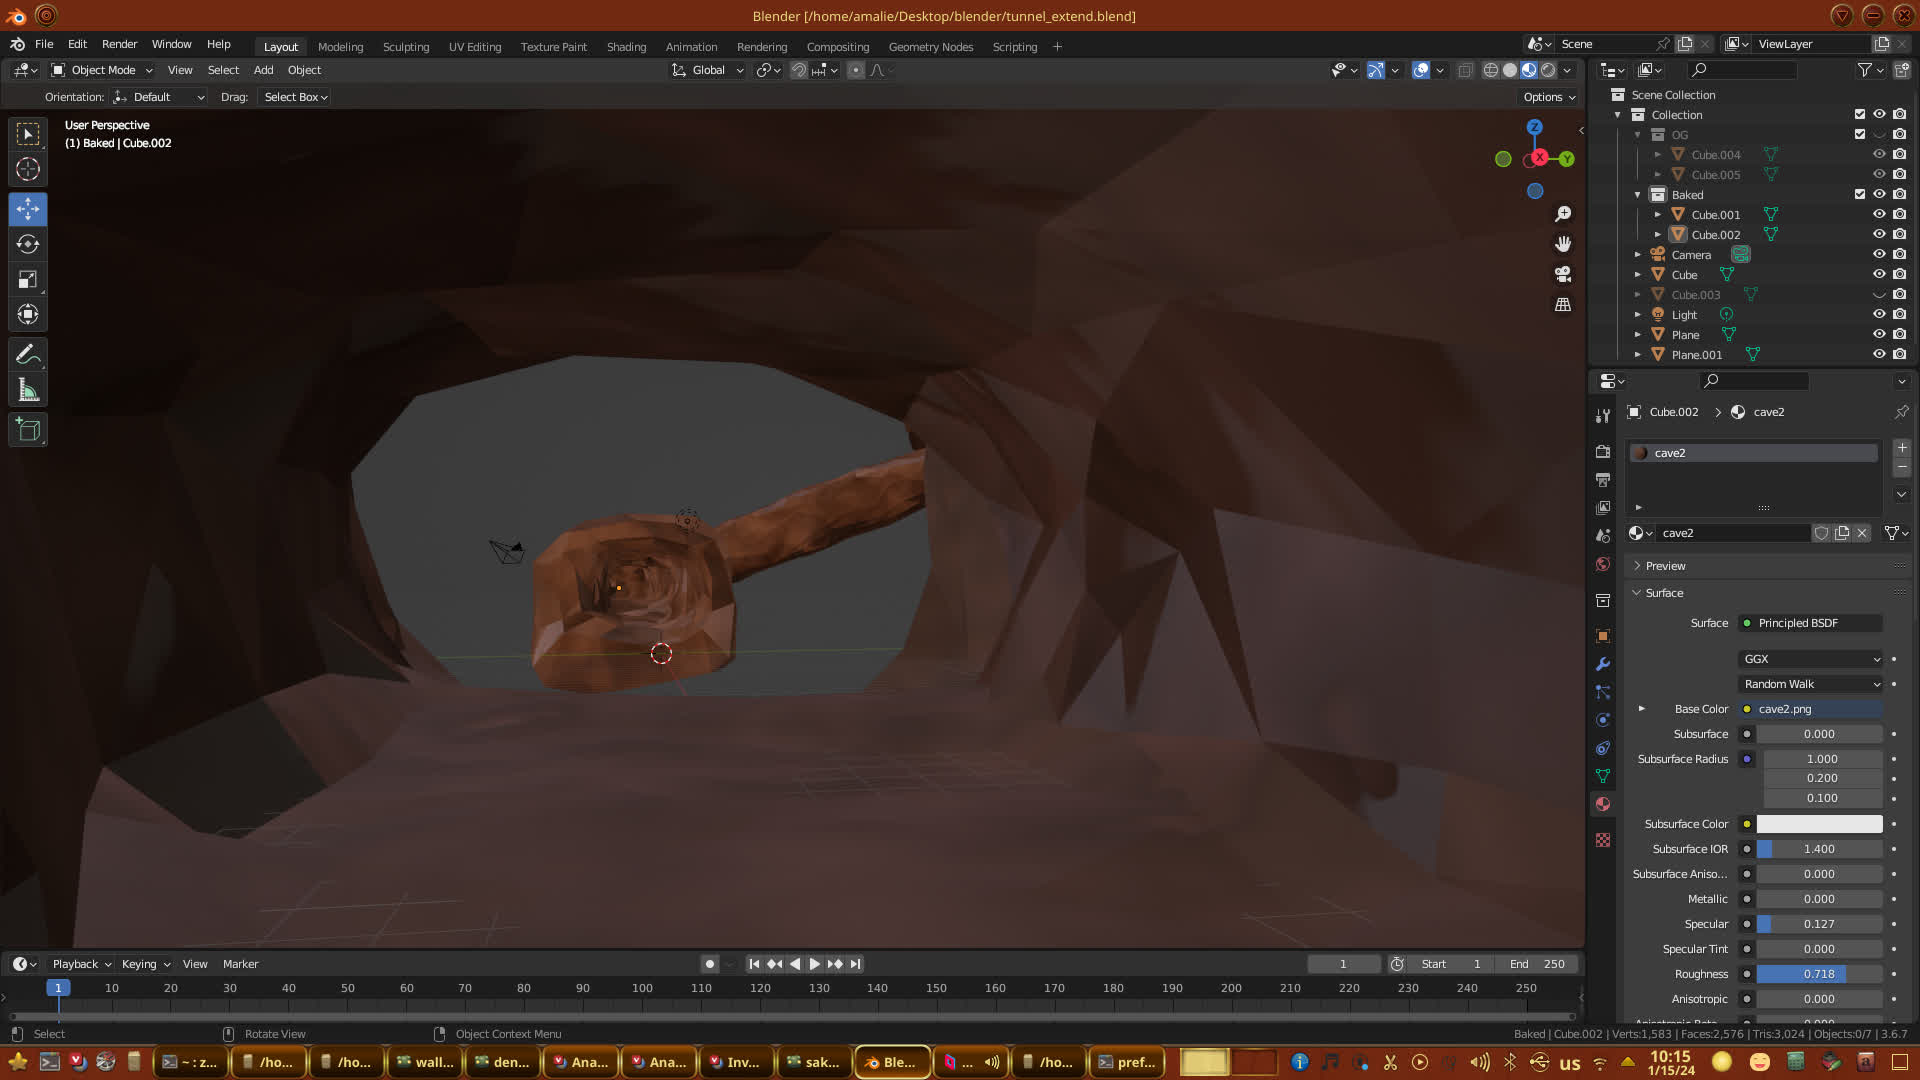Open the Object Mode dropdown
The width and height of the screenshot is (1920, 1080).
click(x=102, y=70)
